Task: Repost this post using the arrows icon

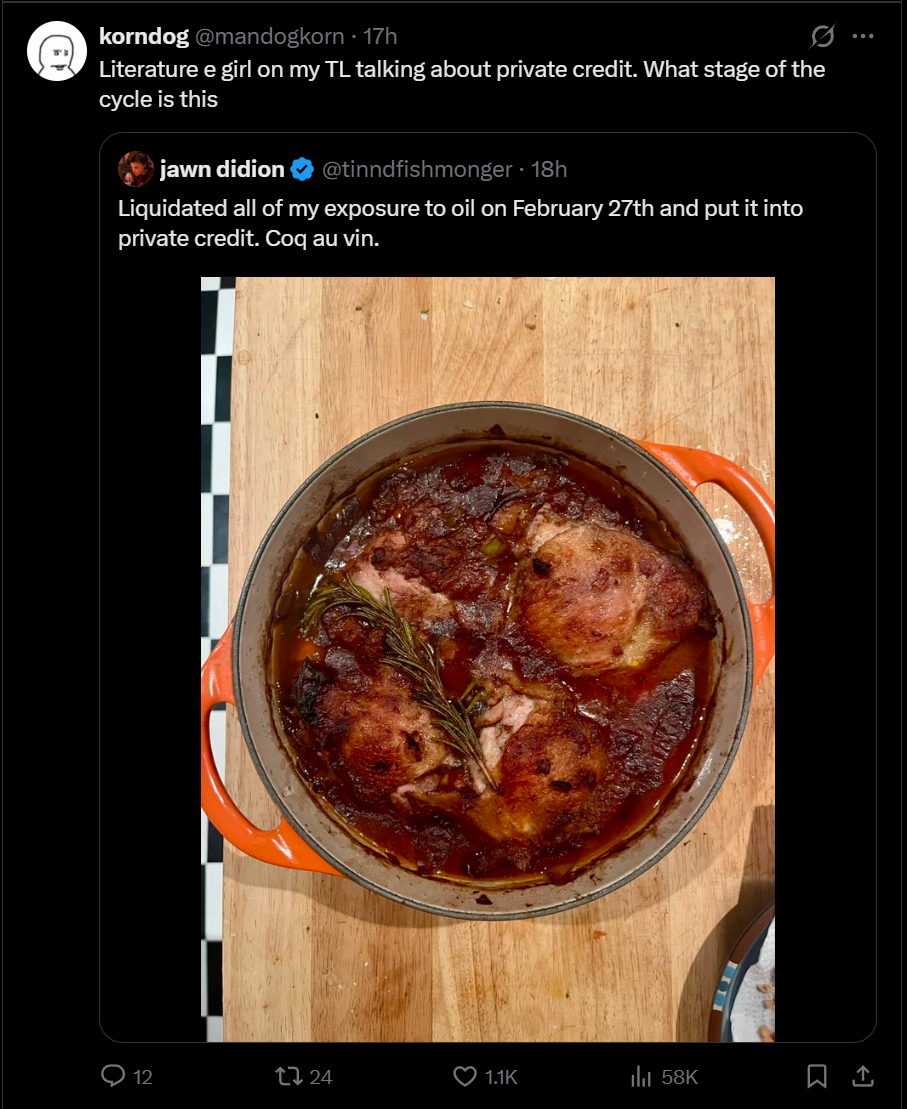Action: (288, 1076)
